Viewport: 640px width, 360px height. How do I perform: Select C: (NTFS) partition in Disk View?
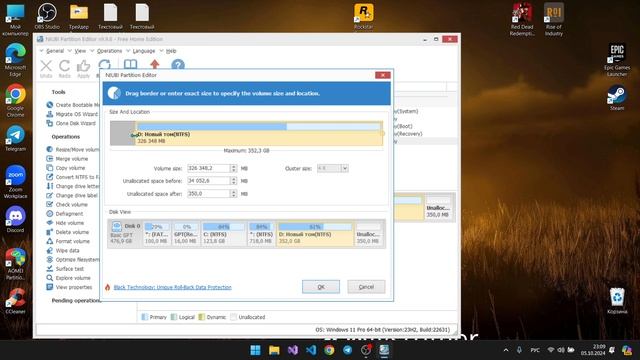[224, 233]
